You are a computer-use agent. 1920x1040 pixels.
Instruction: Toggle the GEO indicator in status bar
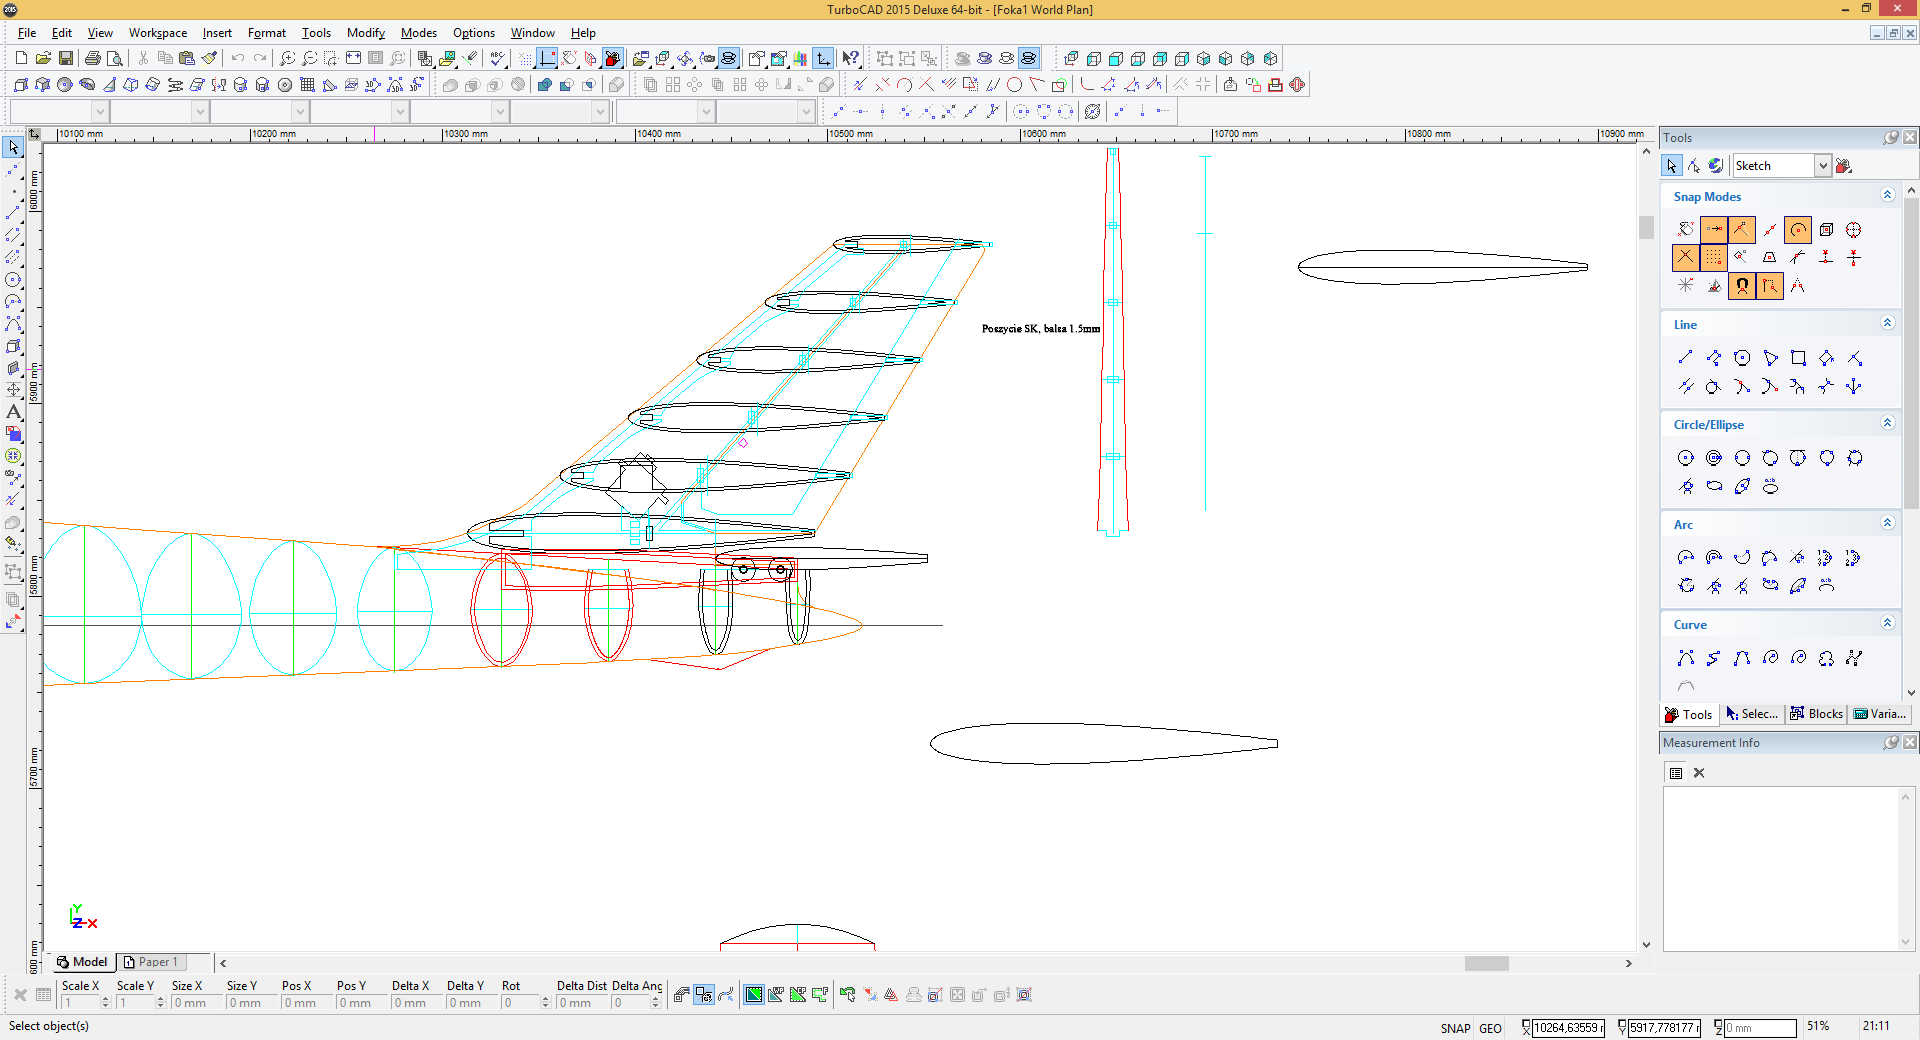point(1490,1028)
